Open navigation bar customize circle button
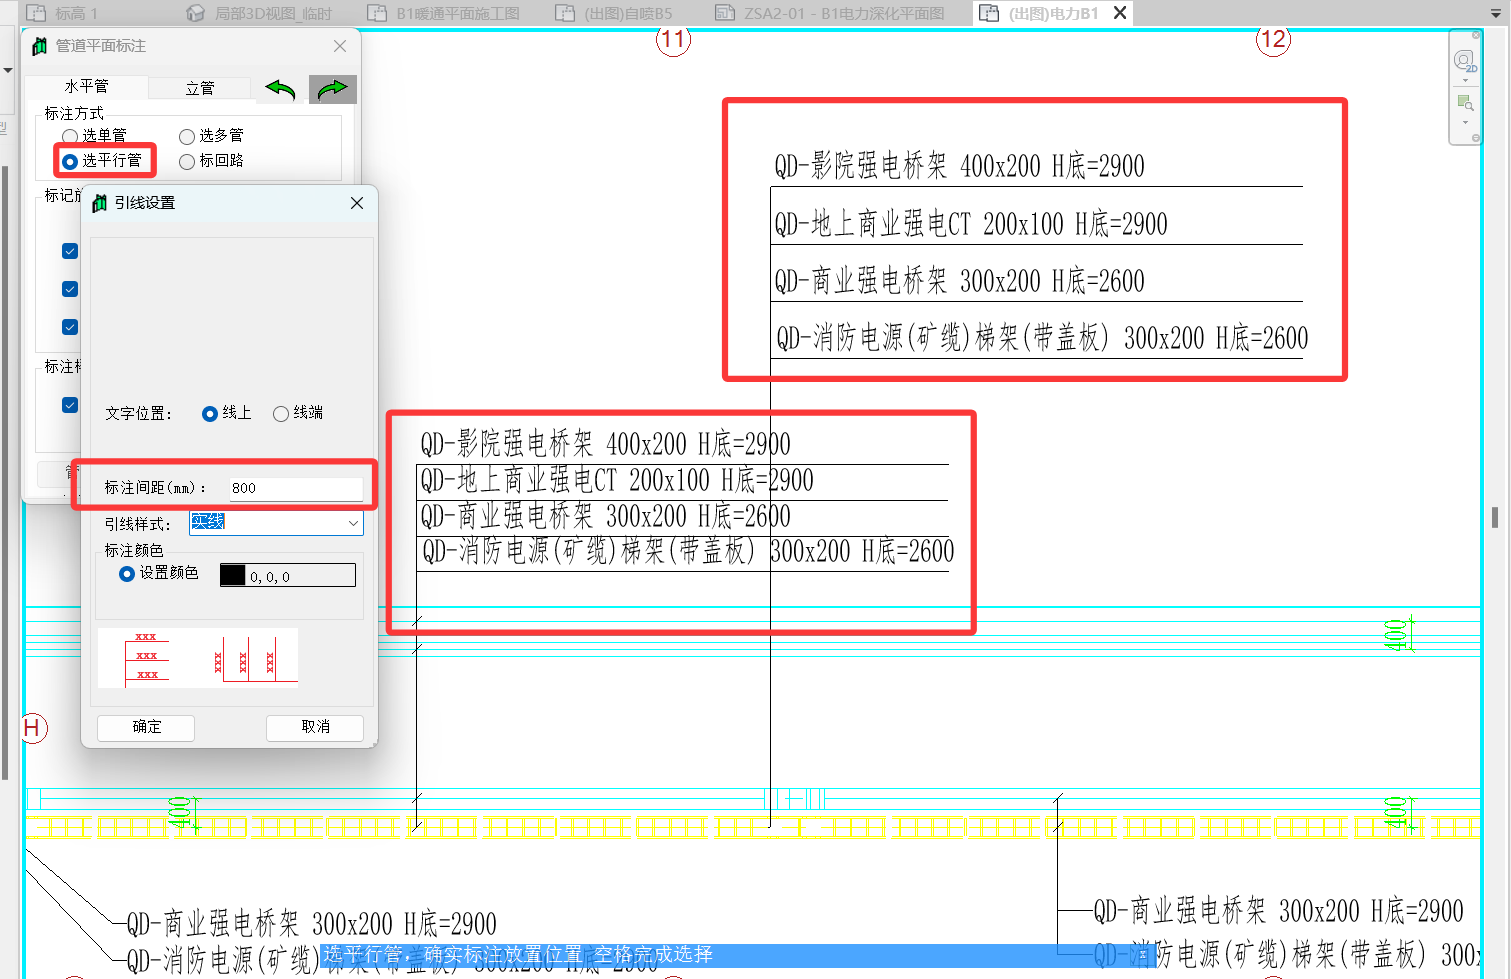1511x979 pixels. [1476, 138]
